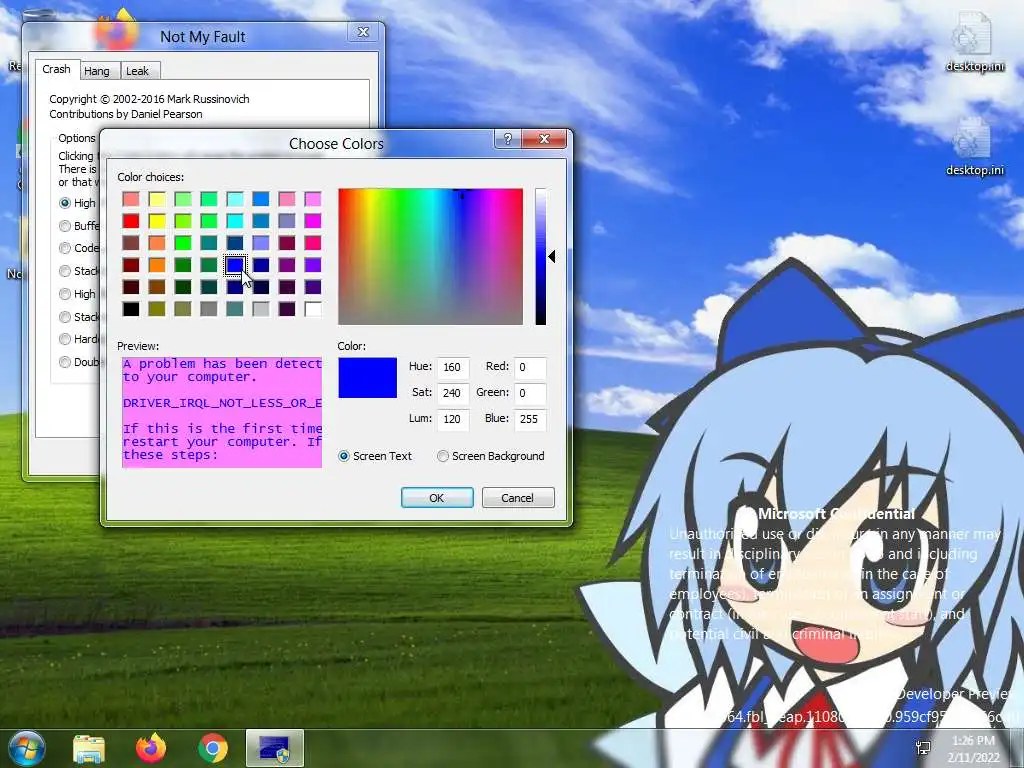
Task: Click the Lum value field
Action: (x=453, y=419)
